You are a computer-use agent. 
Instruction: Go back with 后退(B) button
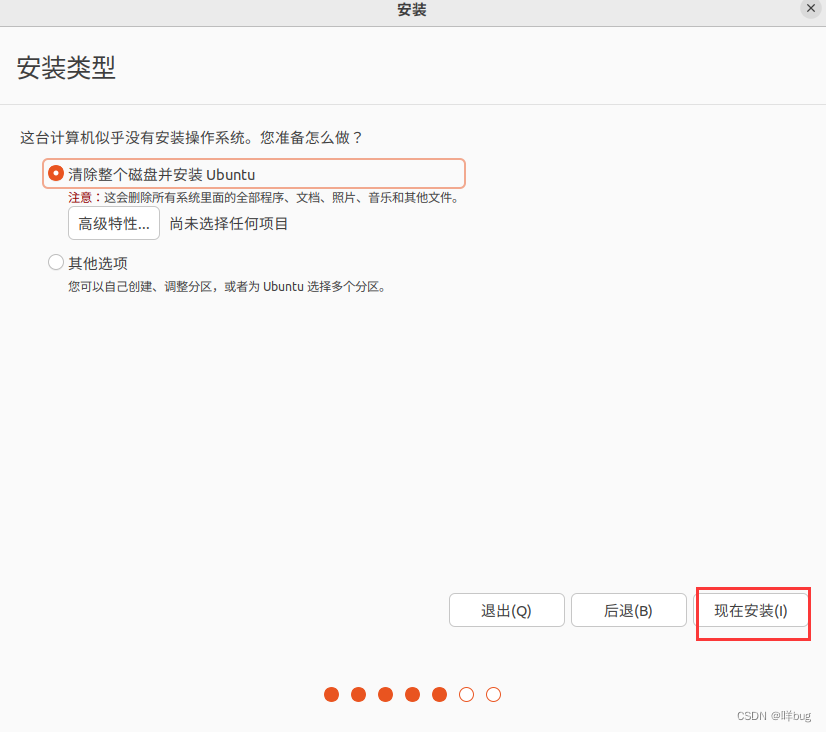click(628, 610)
